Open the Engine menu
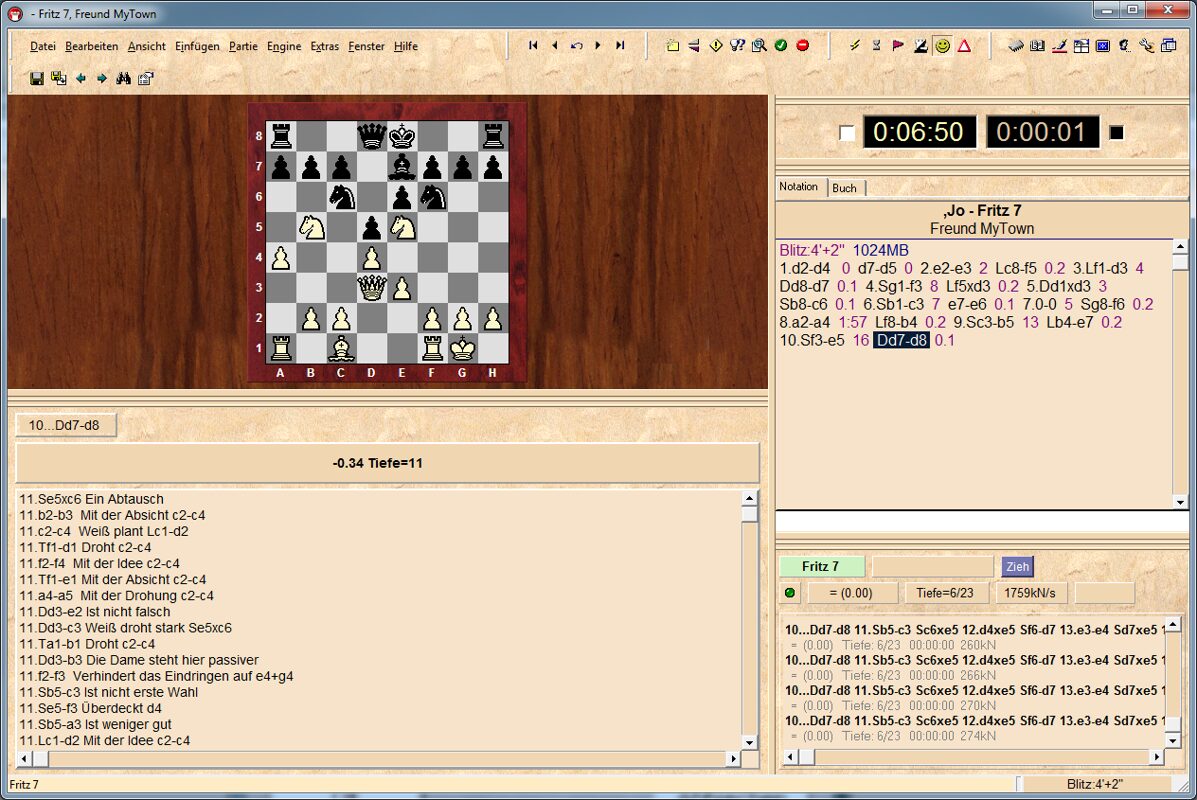1197x800 pixels. [x=284, y=46]
